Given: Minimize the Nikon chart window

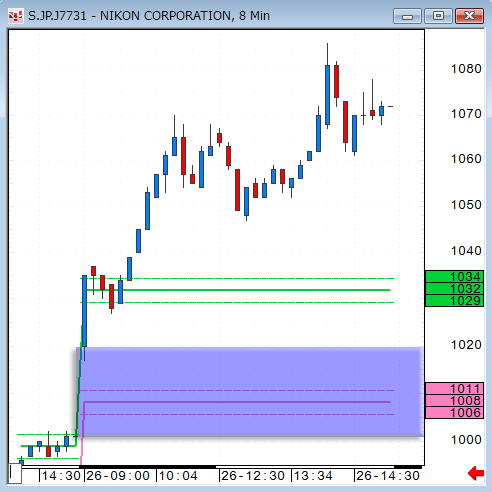Looking at the screenshot, I should (x=407, y=16).
